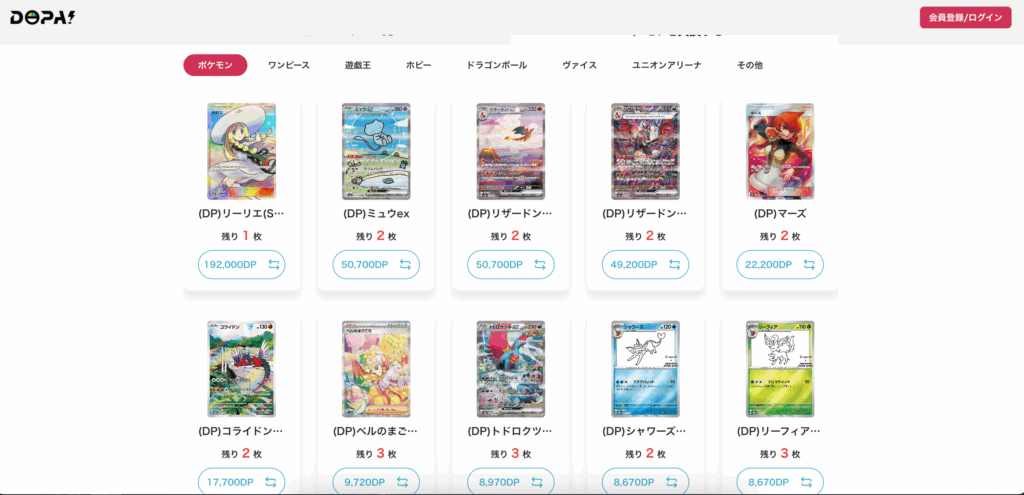The width and height of the screenshot is (1024, 495).
Task: Click the exchange arrows icon beside 9,720DP
Action: [402, 482]
